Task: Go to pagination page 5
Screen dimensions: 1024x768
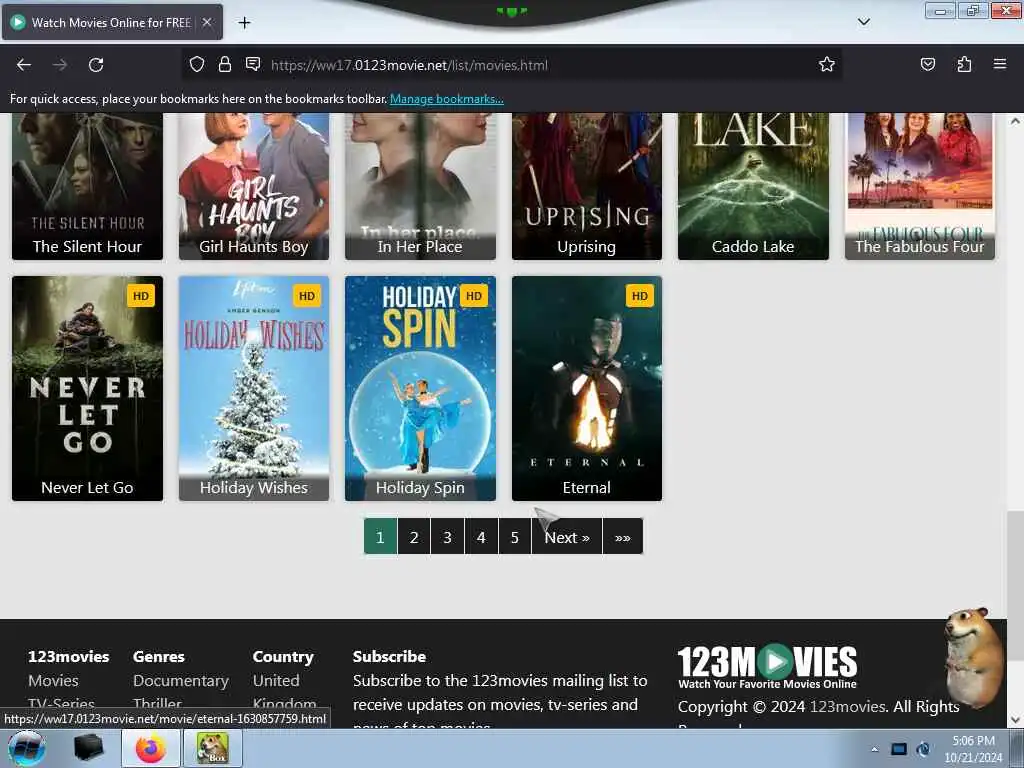Action: click(x=515, y=537)
